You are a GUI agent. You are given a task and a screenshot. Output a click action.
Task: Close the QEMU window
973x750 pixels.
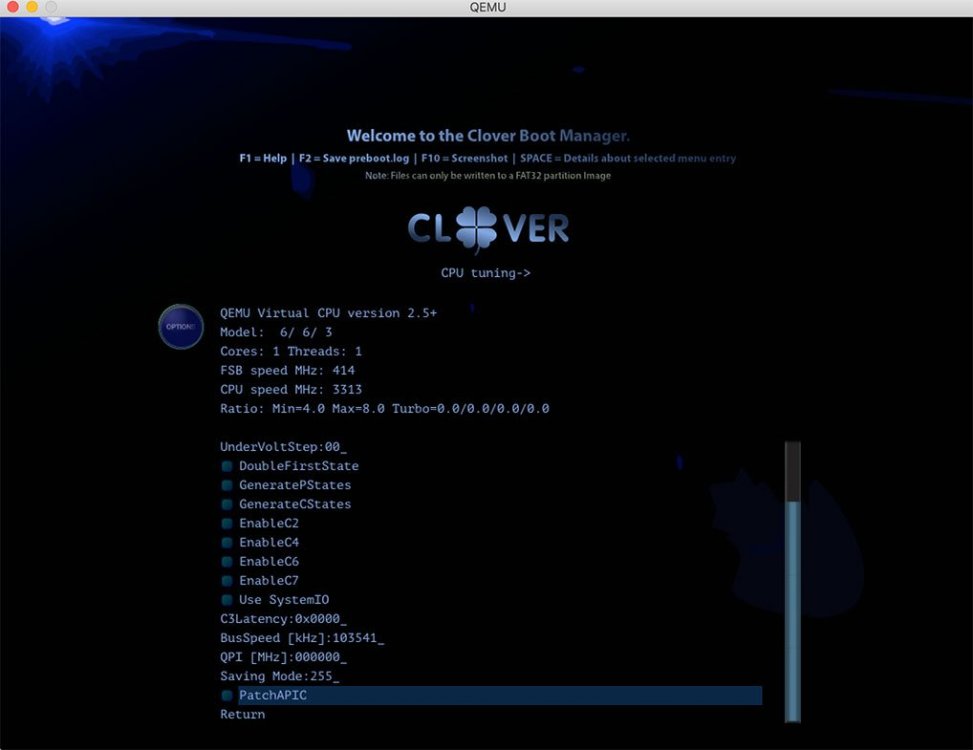(x=12, y=7)
